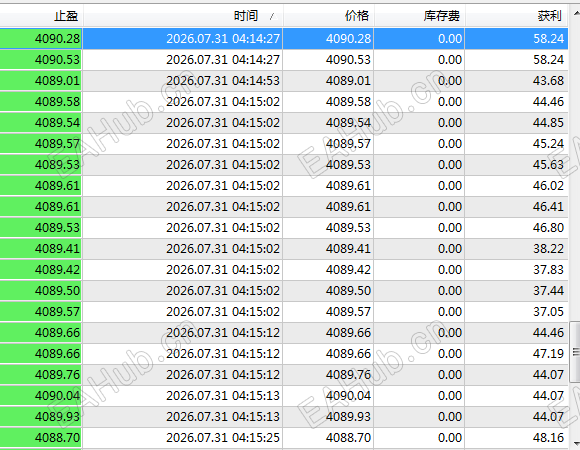The image size is (580, 450).
Task: Sort by the 时间 column header
Action: tap(183, 16)
